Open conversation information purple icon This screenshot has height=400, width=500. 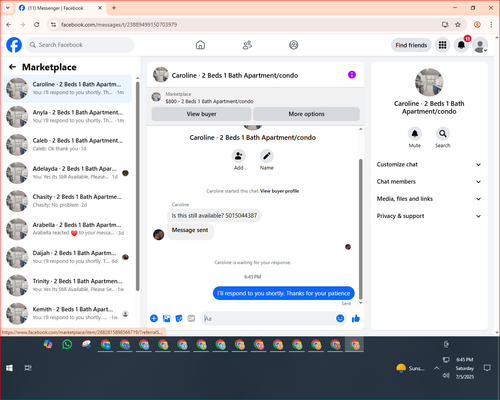tap(352, 75)
